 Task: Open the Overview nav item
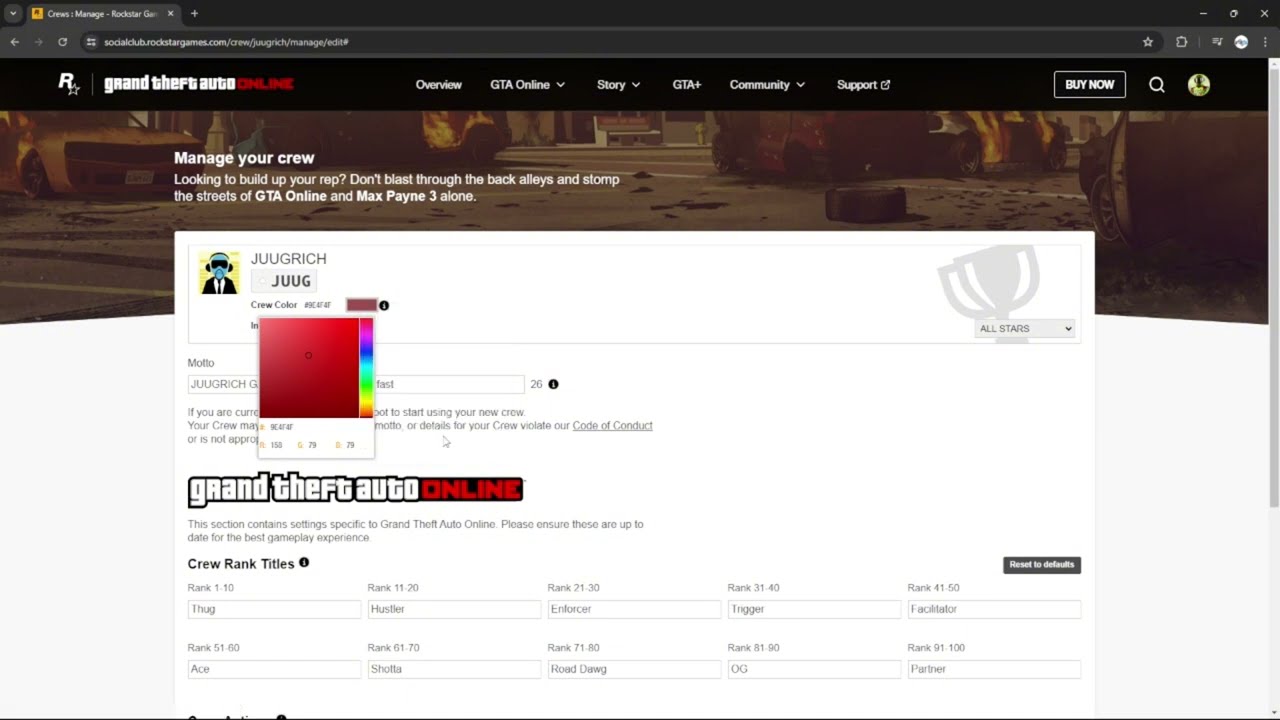439,85
